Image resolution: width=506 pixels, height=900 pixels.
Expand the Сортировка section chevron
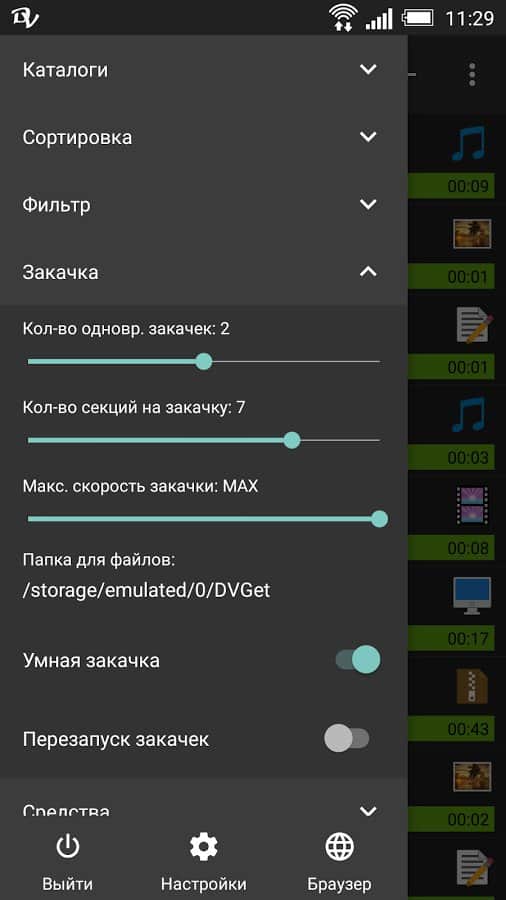click(x=368, y=137)
